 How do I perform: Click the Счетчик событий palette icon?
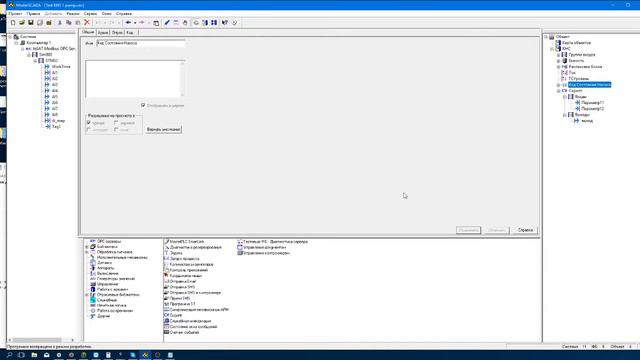[166, 332]
